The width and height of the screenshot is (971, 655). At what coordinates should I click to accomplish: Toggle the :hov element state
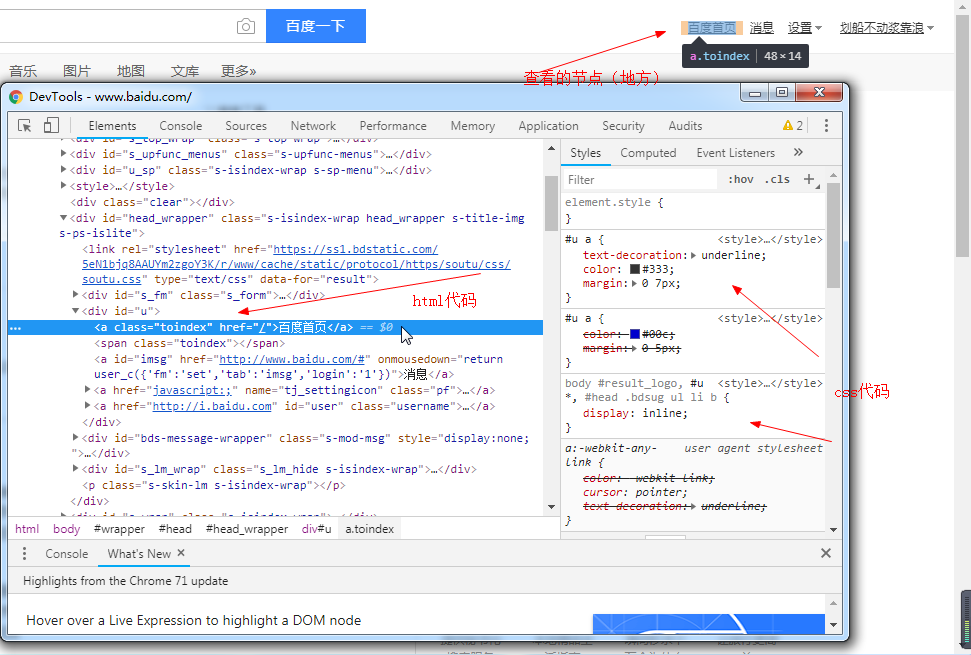pyautogui.click(x=741, y=180)
